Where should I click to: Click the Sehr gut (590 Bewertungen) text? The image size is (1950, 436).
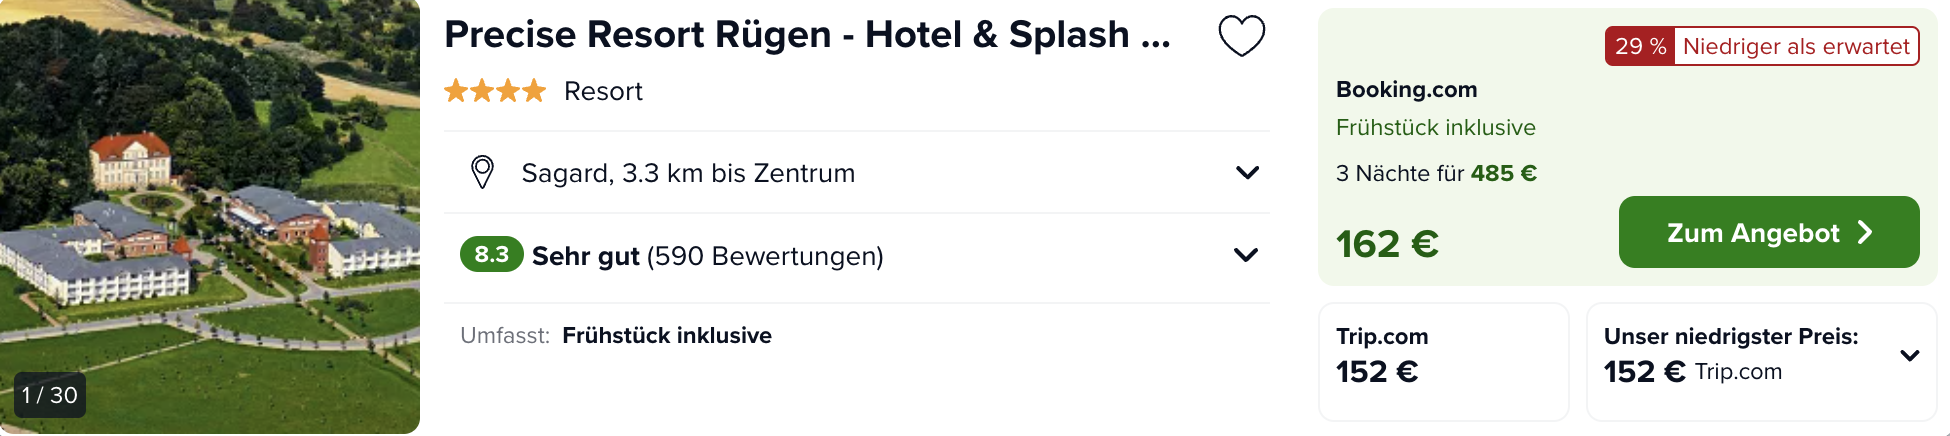point(707,256)
